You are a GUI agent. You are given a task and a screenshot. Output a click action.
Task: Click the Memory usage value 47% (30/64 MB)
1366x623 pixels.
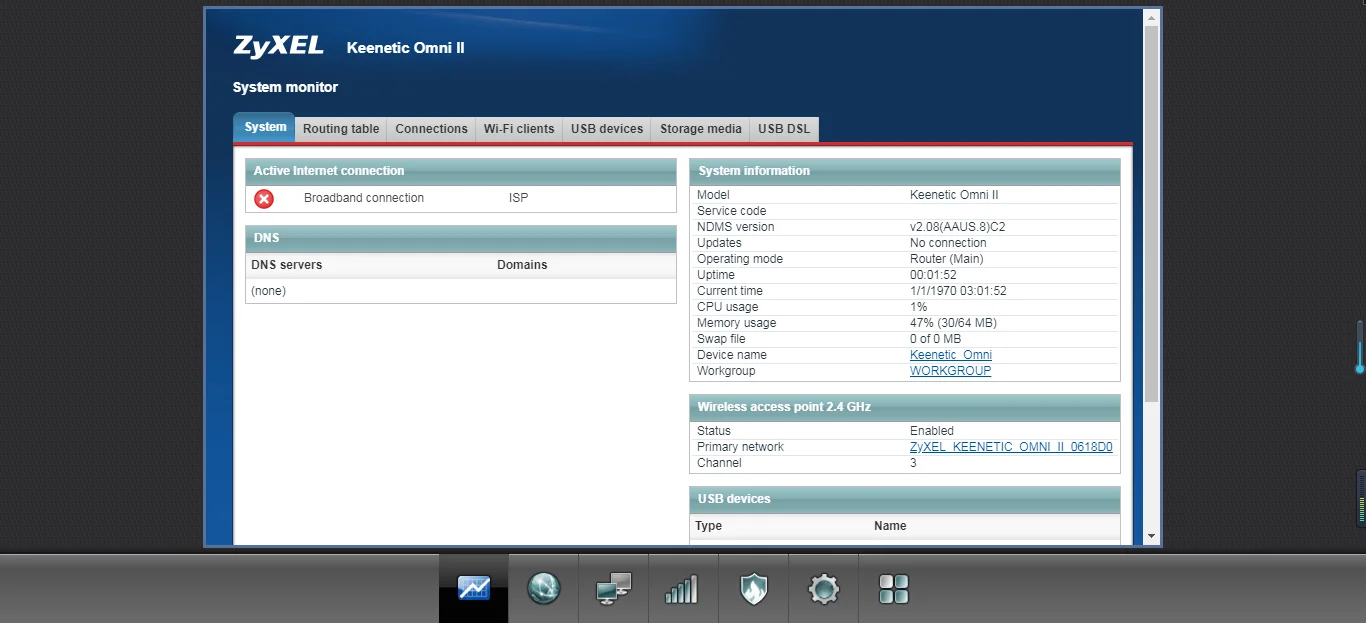click(x=953, y=323)
